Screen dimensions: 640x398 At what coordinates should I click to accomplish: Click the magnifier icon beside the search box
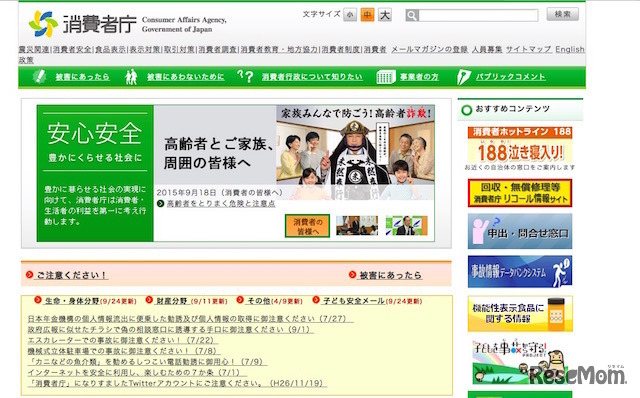[x=412, y=16]
